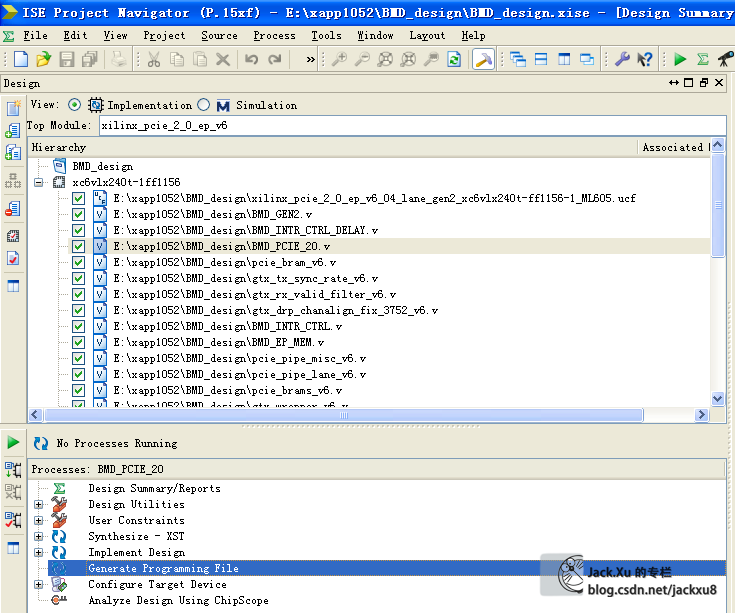Click the Zoom Out magnifier icon
This screenshot has height=613, width=735.
tap(362, 59)
